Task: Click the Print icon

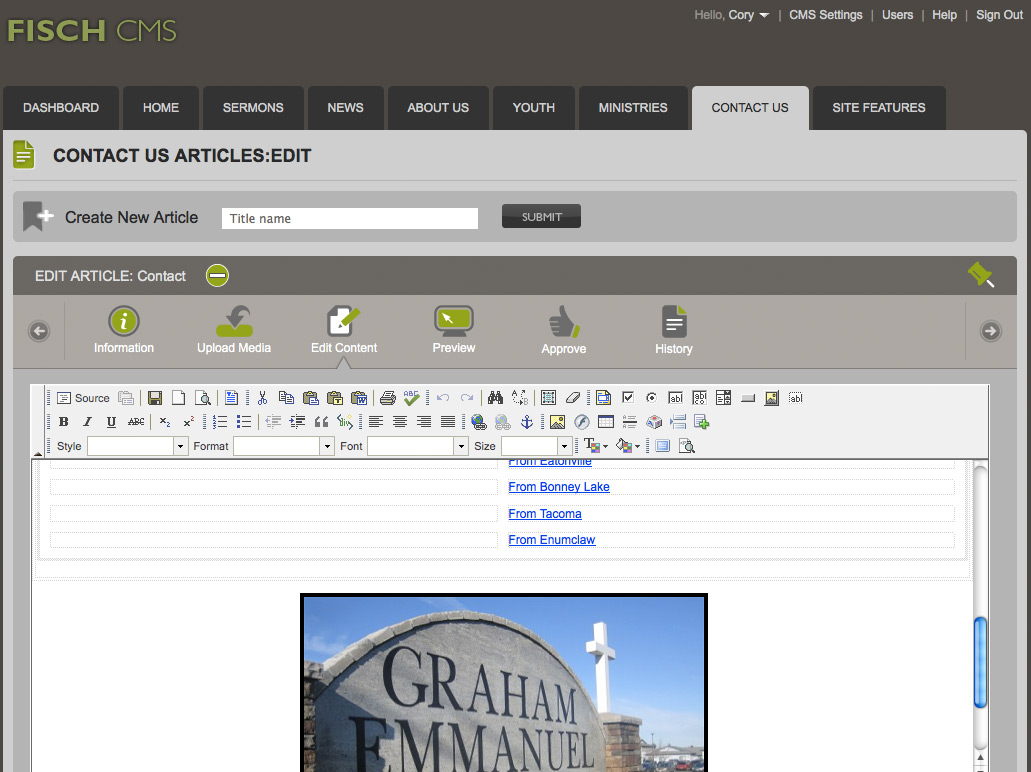Action: click(x=388, y=398)
